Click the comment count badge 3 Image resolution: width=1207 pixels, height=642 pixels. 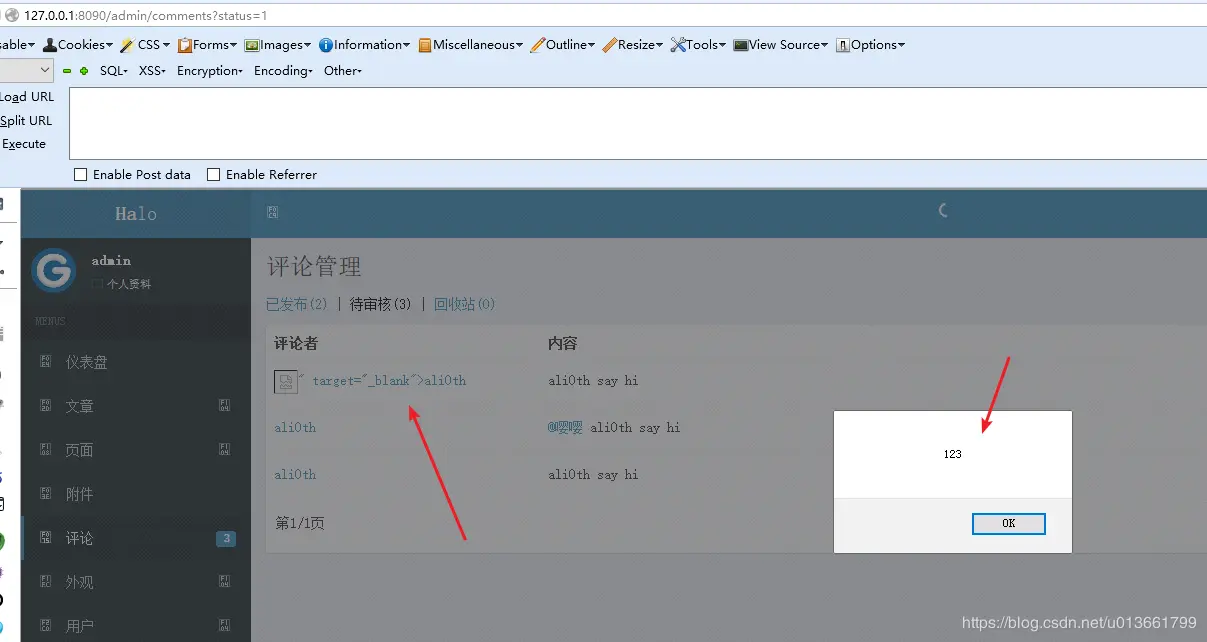pyautogui.click(x=226, y=539)
